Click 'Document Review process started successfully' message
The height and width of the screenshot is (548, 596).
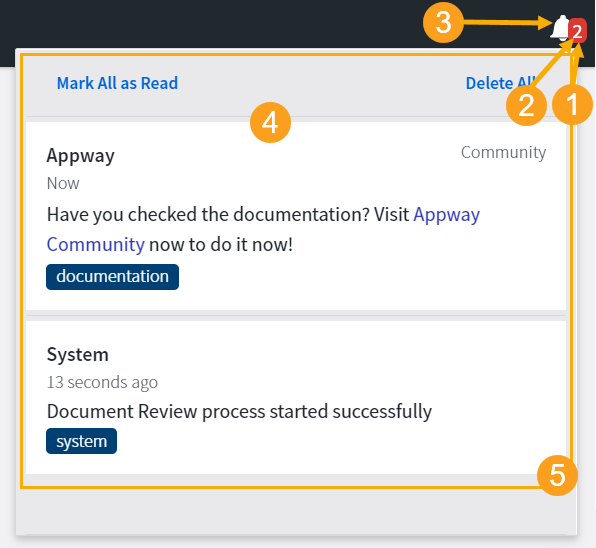click(x=239, y=412)
